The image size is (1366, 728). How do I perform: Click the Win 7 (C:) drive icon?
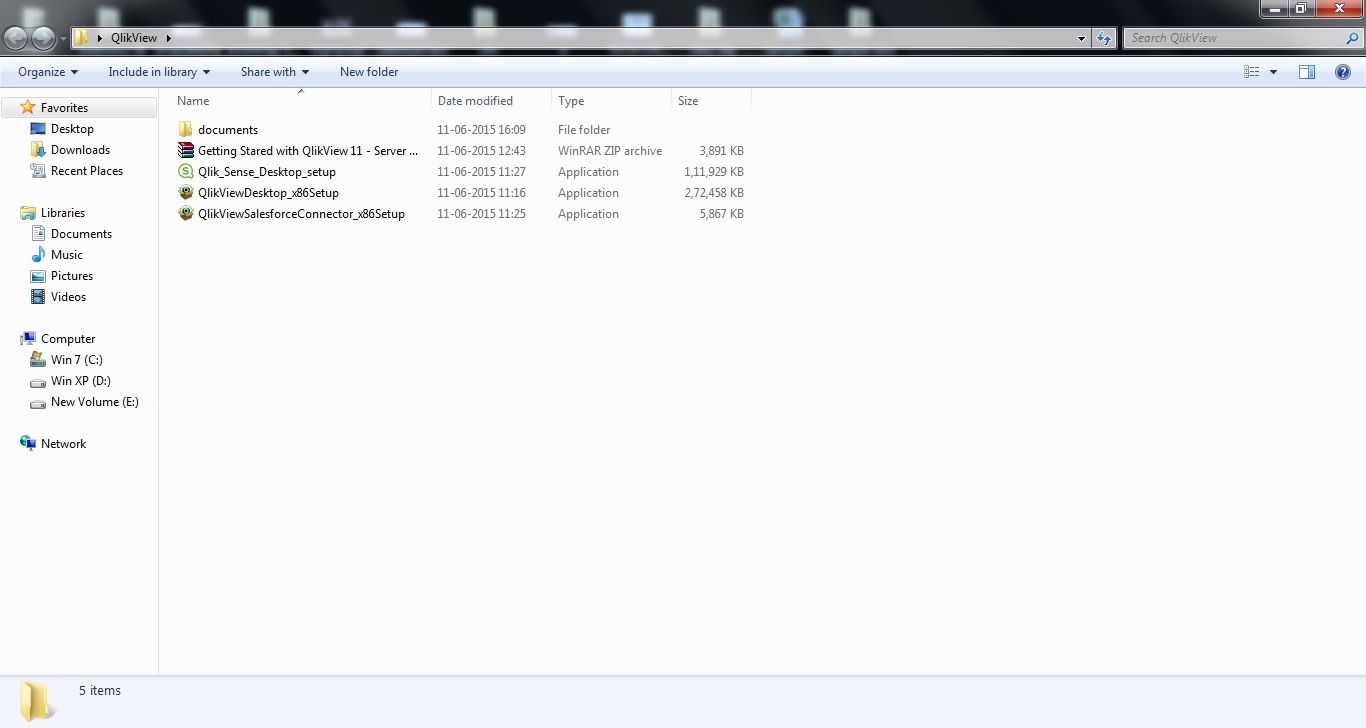coord(38,360)
